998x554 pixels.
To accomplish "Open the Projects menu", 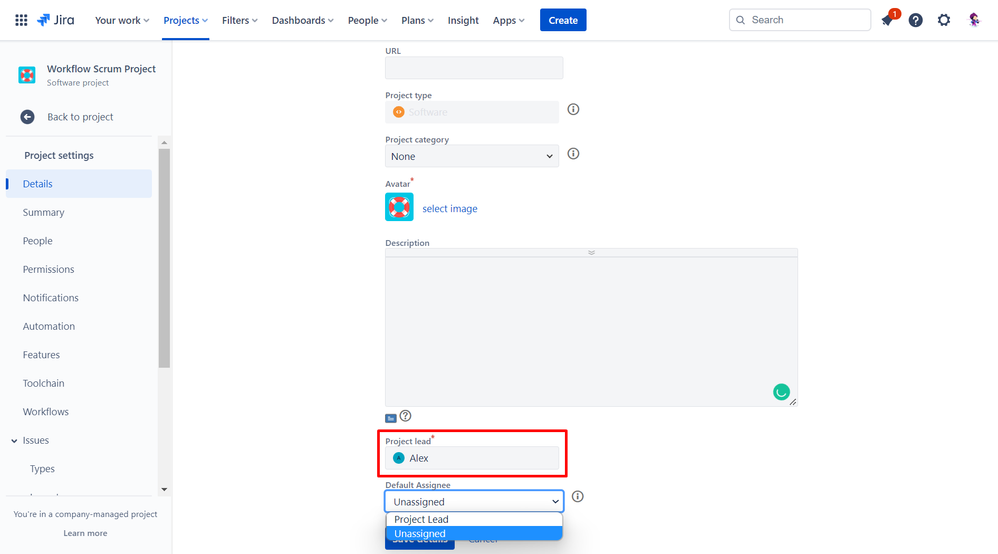I will tap(185, 20).
